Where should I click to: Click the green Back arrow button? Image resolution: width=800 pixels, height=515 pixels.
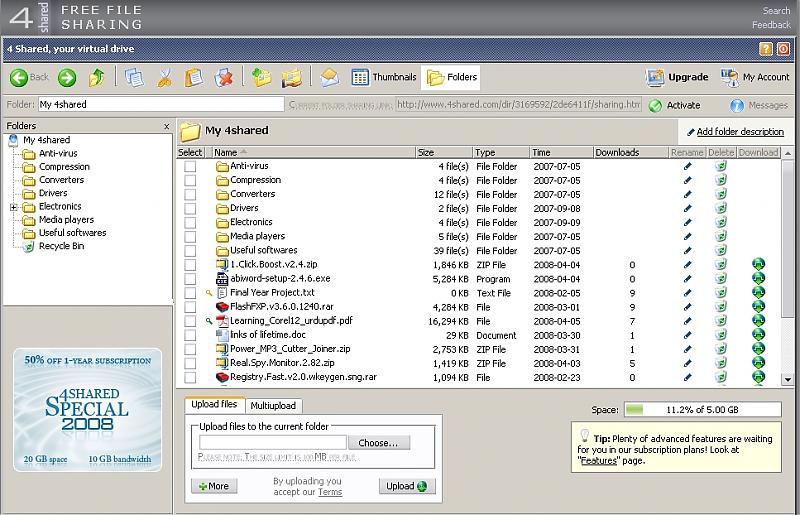click(x=19, y=78)
